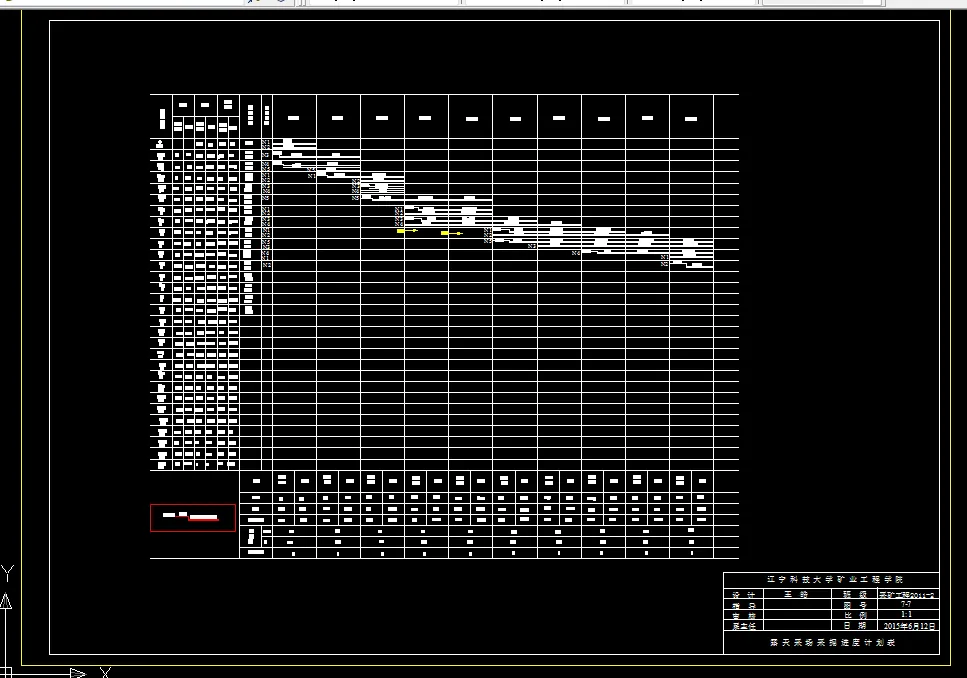Click the scale value 1:1
This screenshot has height=678, width=967.
pyautogui.click(x=906, y=614)
